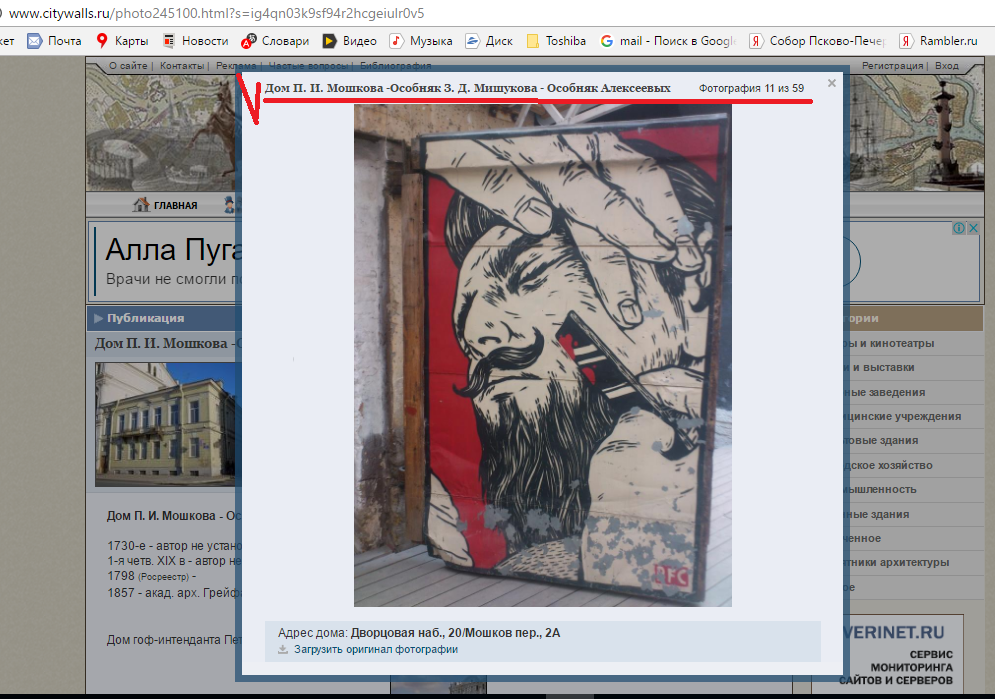
Task: Click the 1798 (Росреестр) line
Action: (x=152, y=576)
